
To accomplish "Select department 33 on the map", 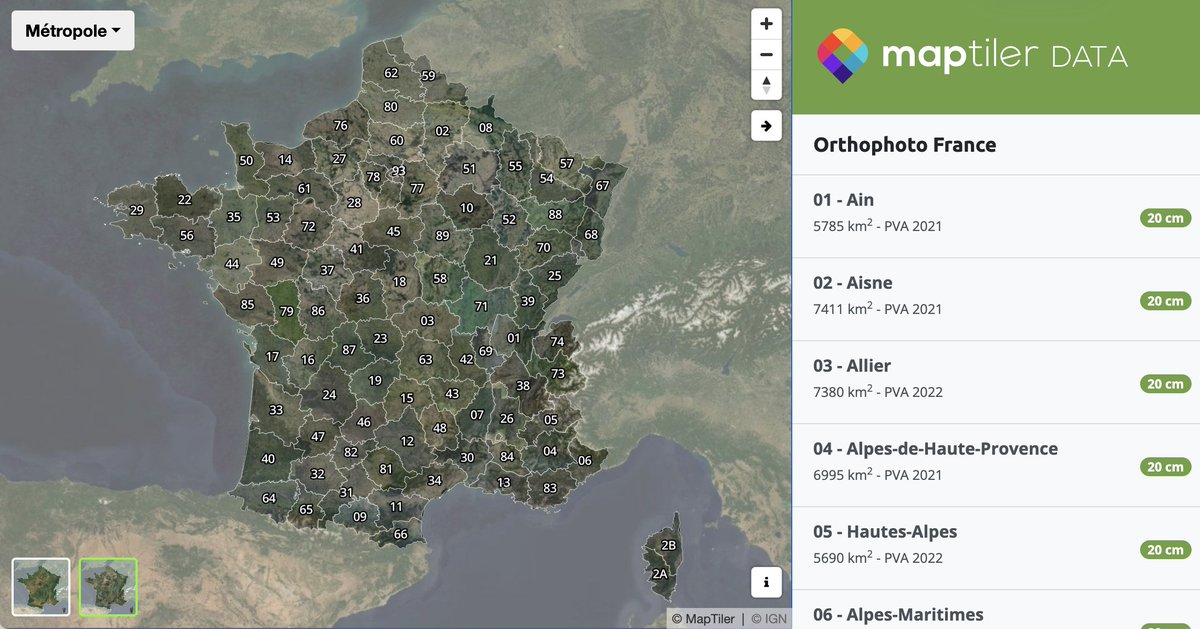I will pyautogui.click(x=276, y=410).
